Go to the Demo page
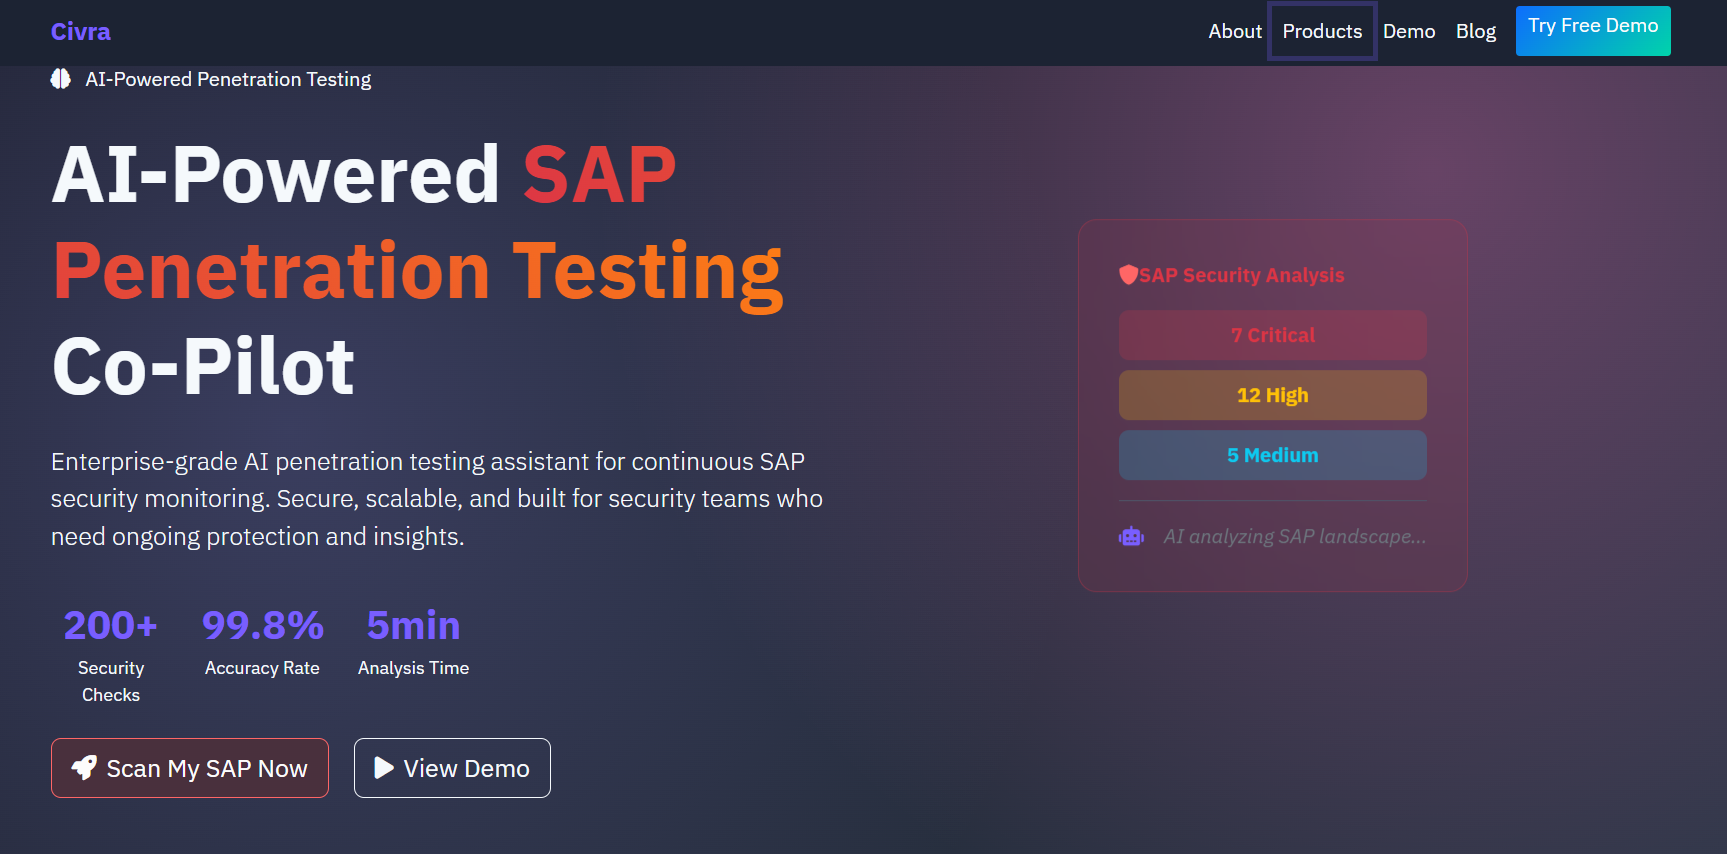Viewport: 1727px width, 854px height. pos(1409,31)
